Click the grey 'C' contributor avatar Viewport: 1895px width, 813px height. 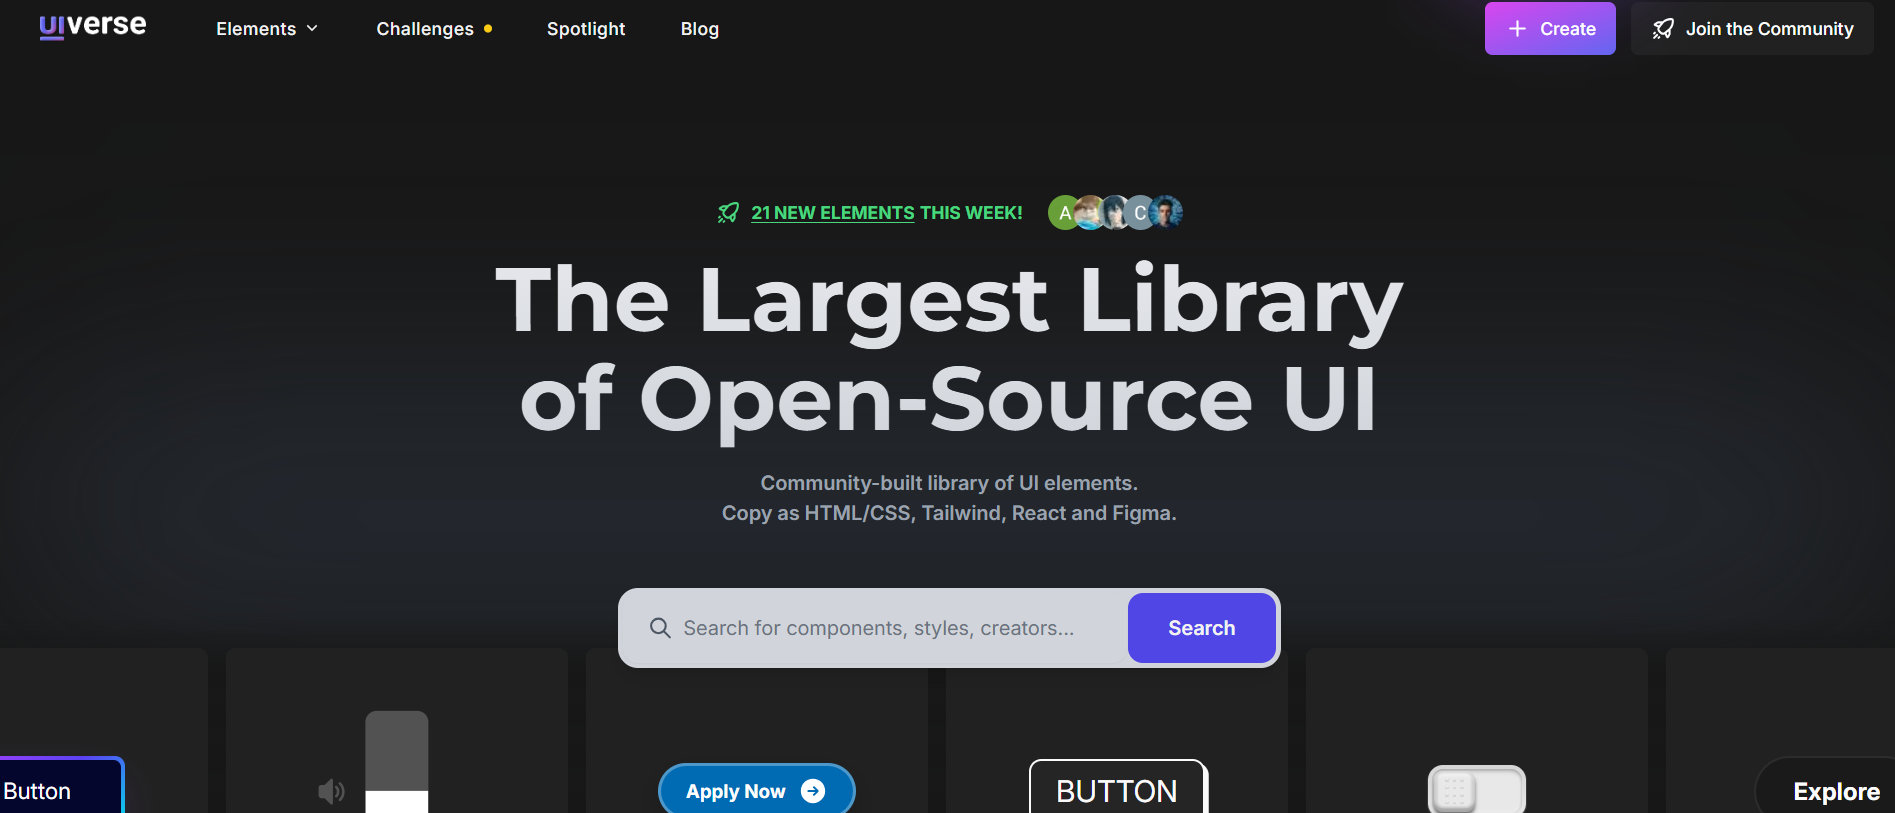click(x=1140, y=212)
